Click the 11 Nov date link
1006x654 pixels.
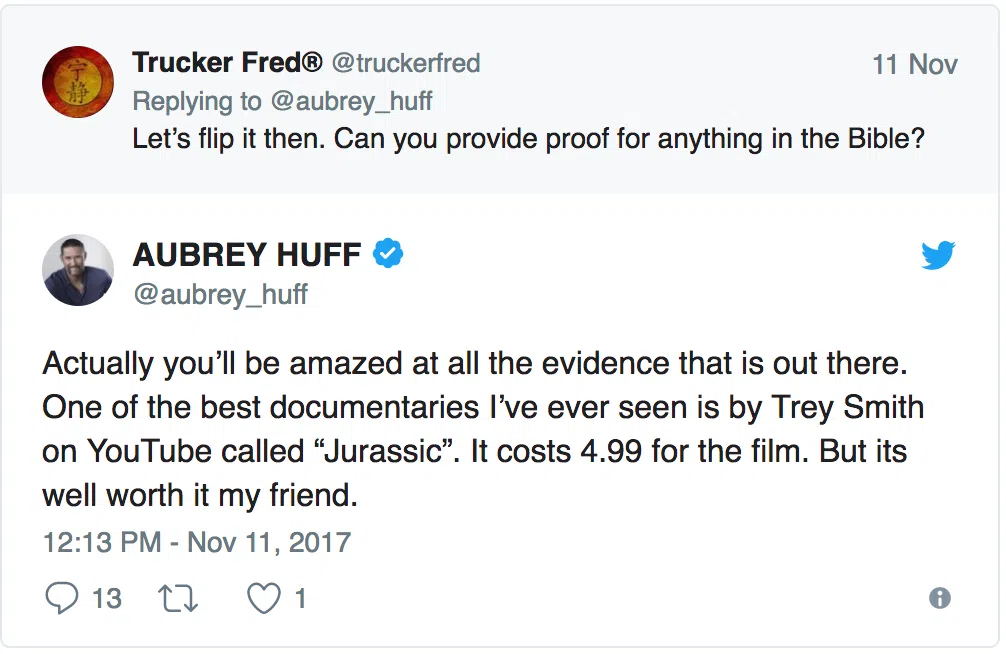click(914, 65)
